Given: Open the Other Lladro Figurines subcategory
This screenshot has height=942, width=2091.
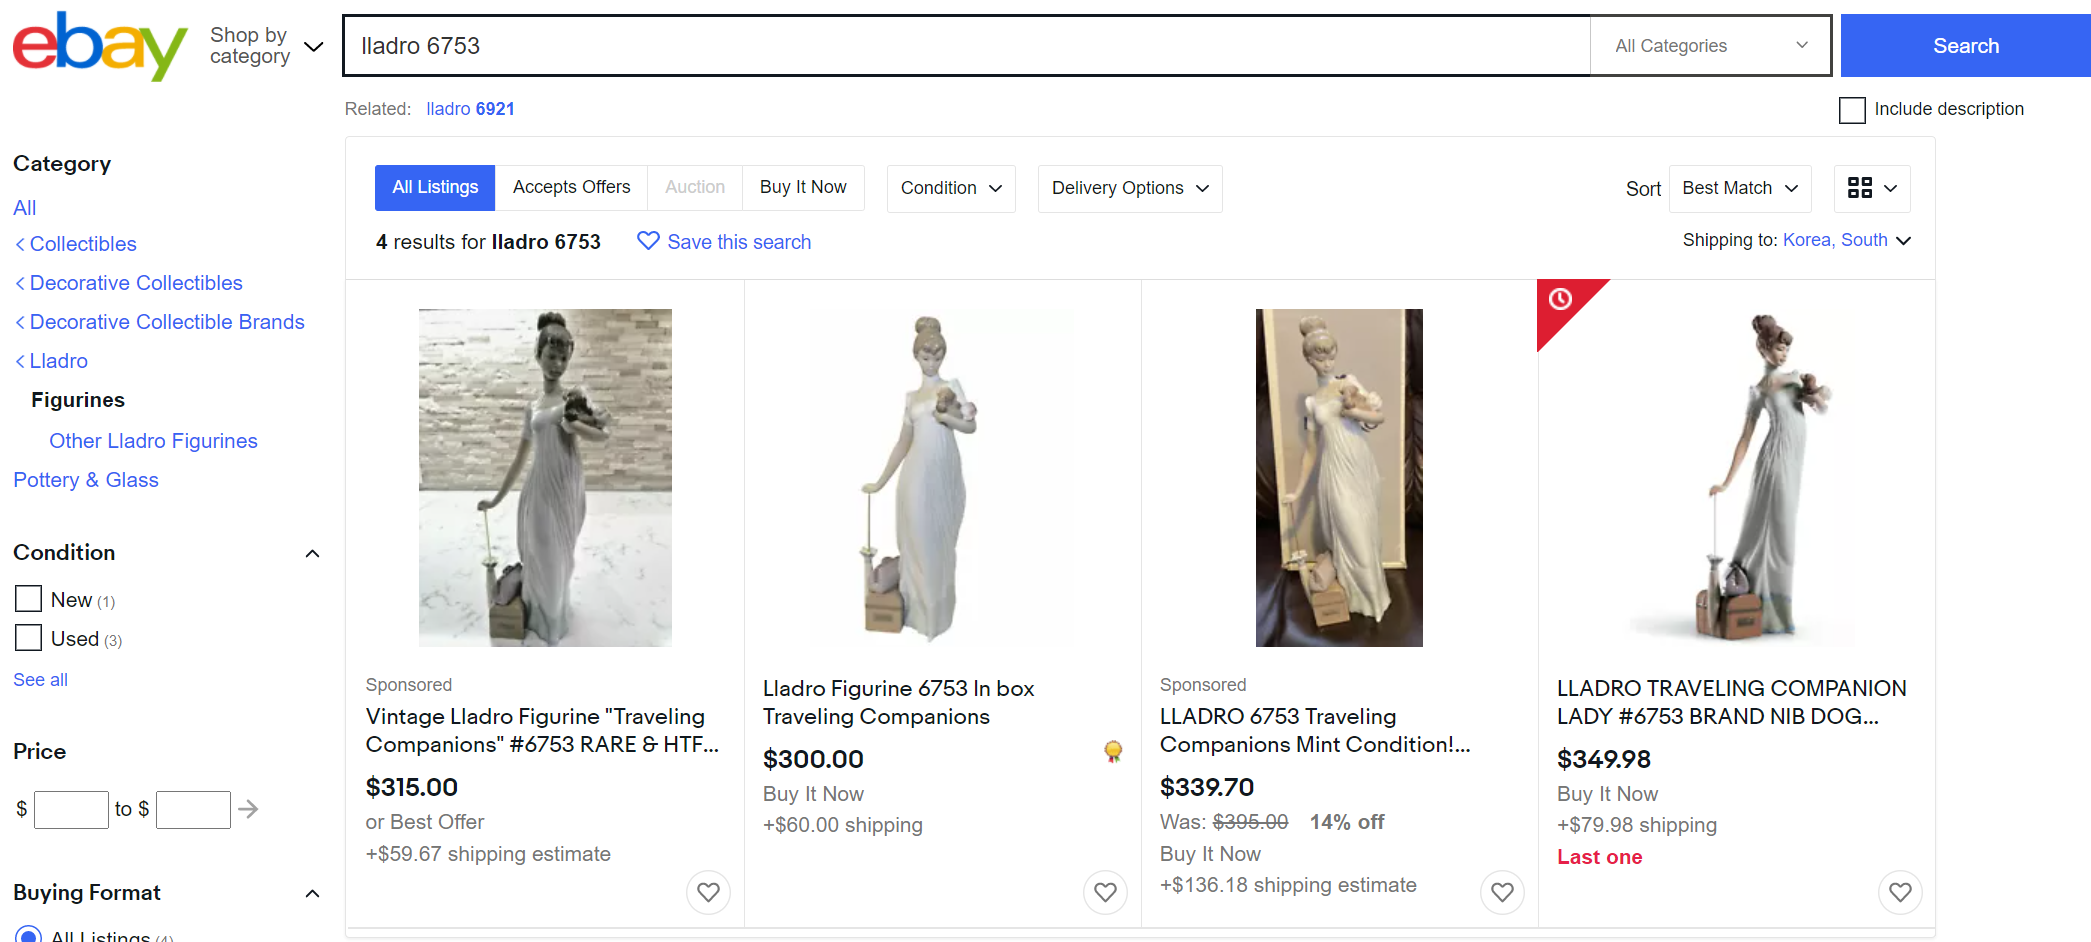Looking at the screenshot, I should pyautogui.click(x=153, y=441).
